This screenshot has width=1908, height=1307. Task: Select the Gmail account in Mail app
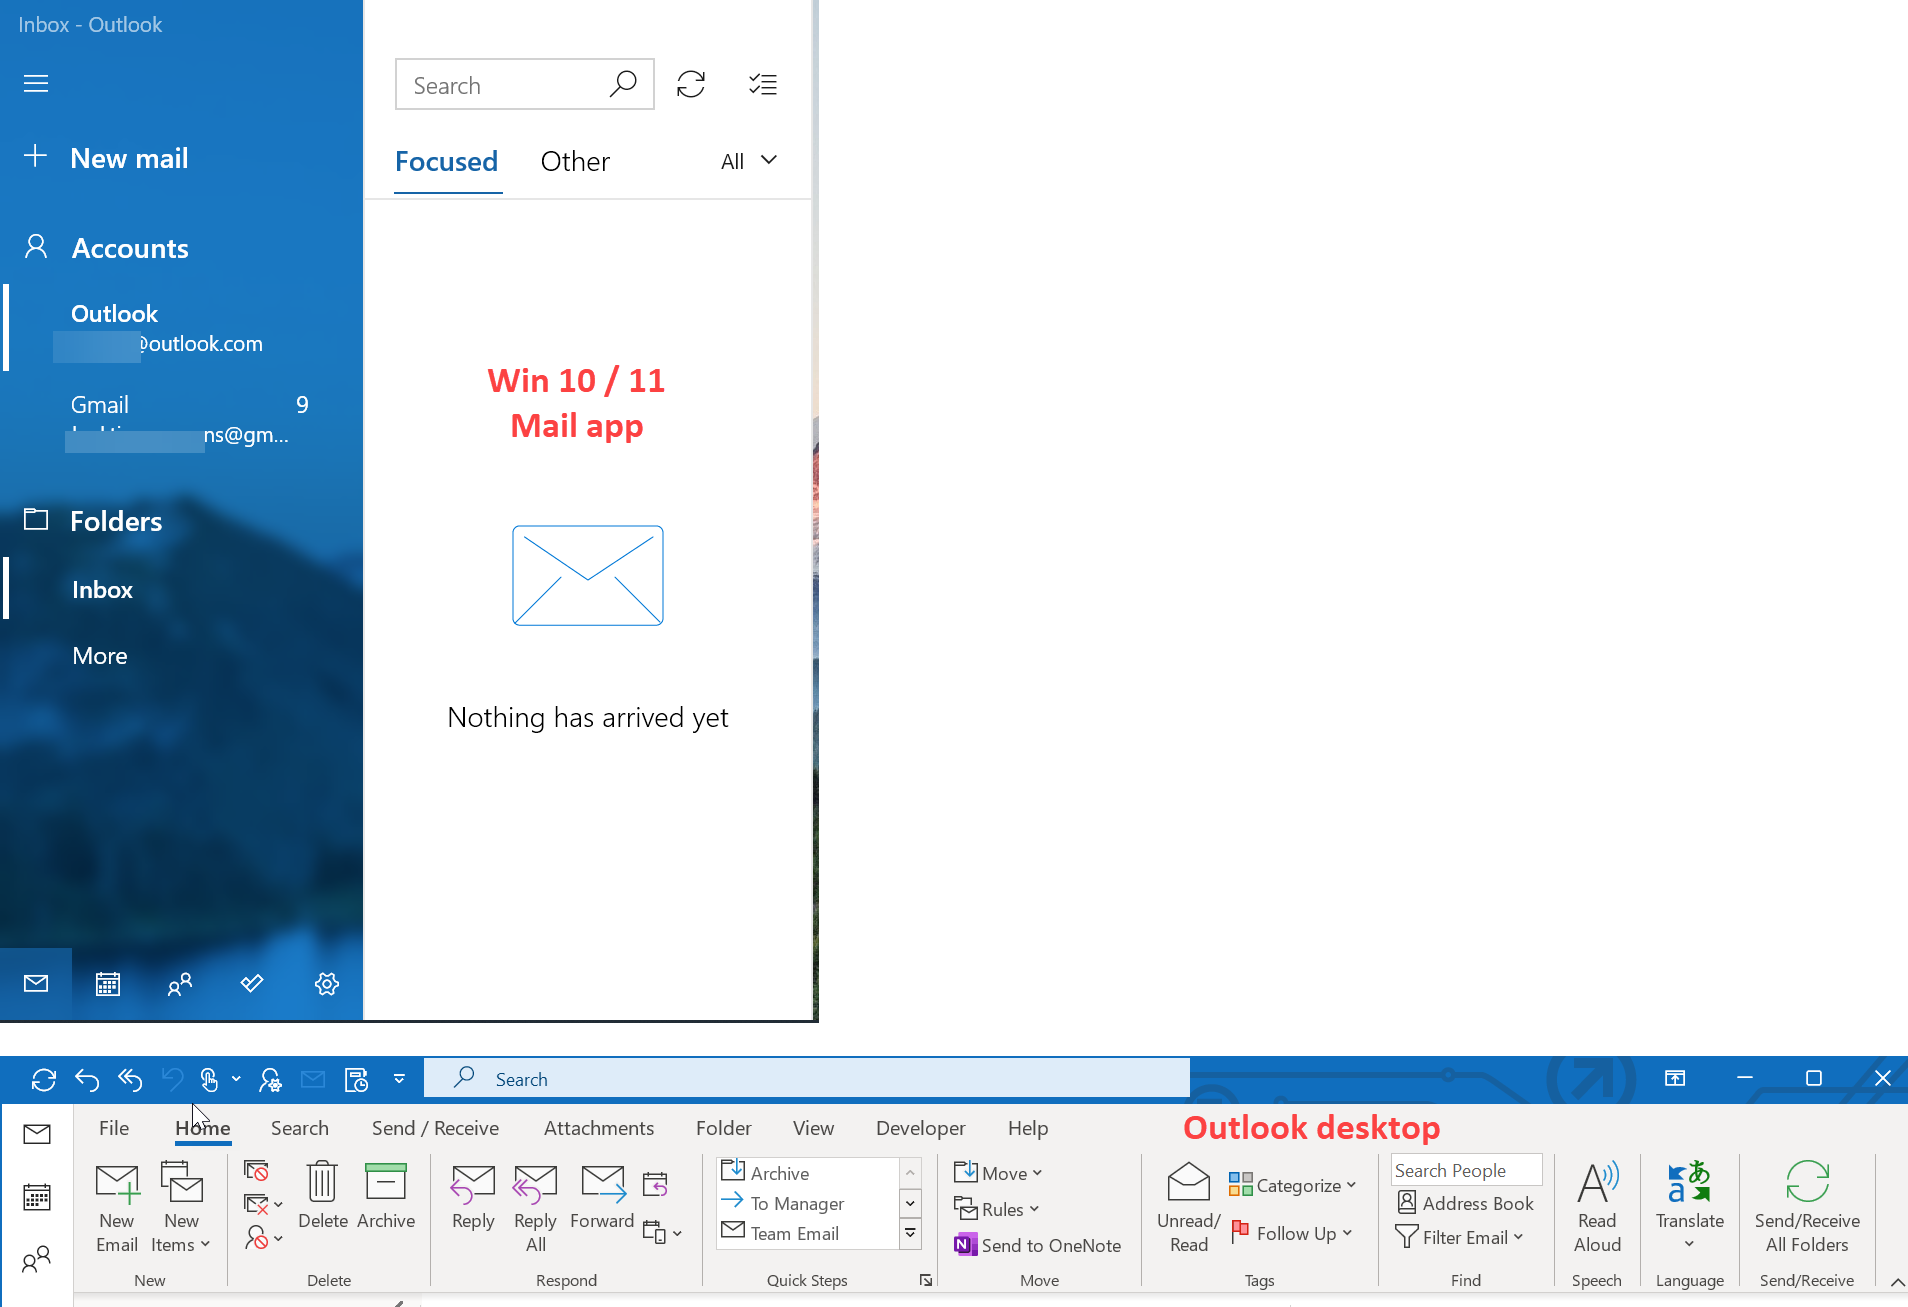(x=181, y=420)
